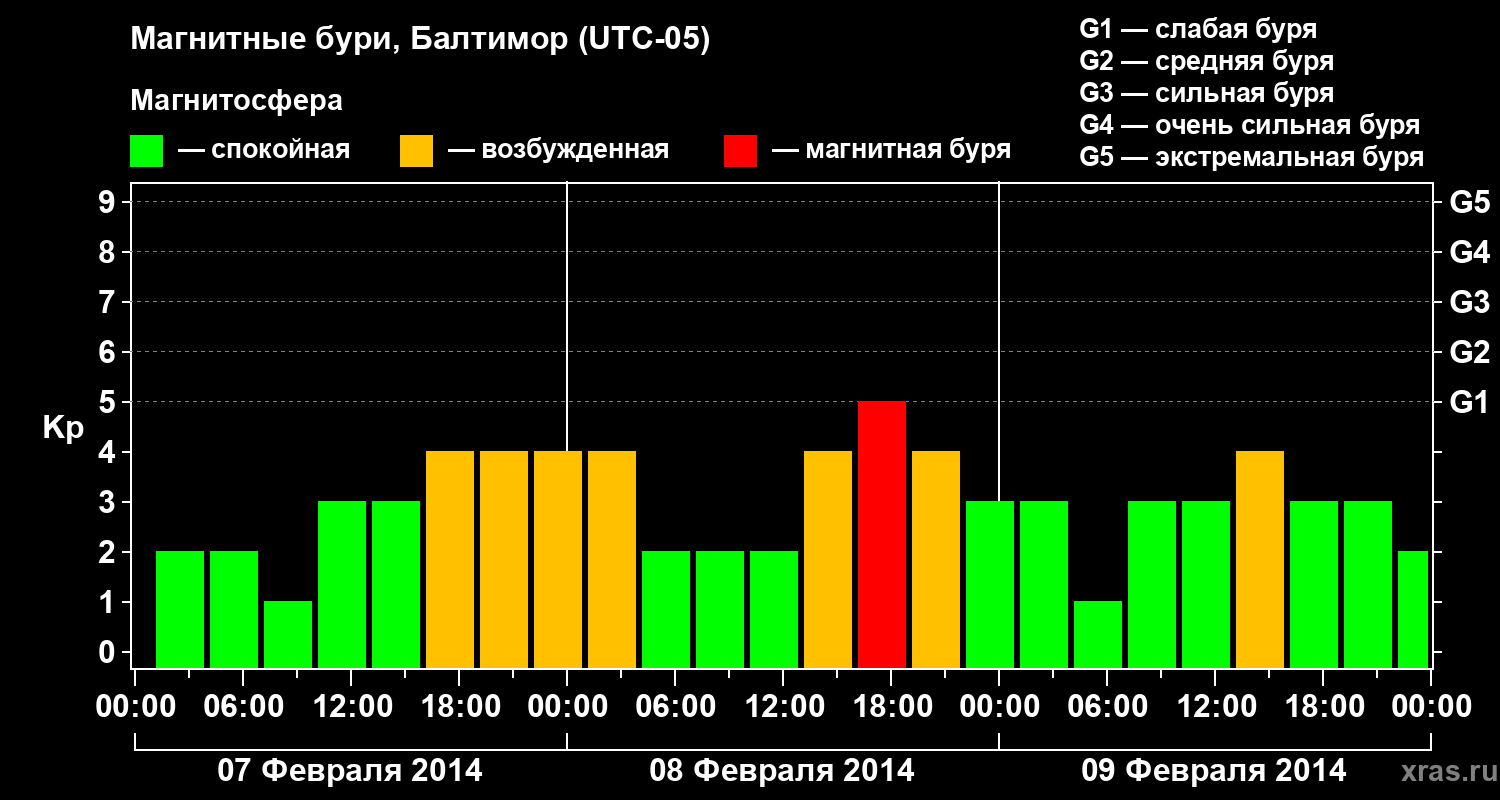Click the '— спокойная' legend label
The width and height of the screenshot is (1500, 800).
tap(264, 150)
